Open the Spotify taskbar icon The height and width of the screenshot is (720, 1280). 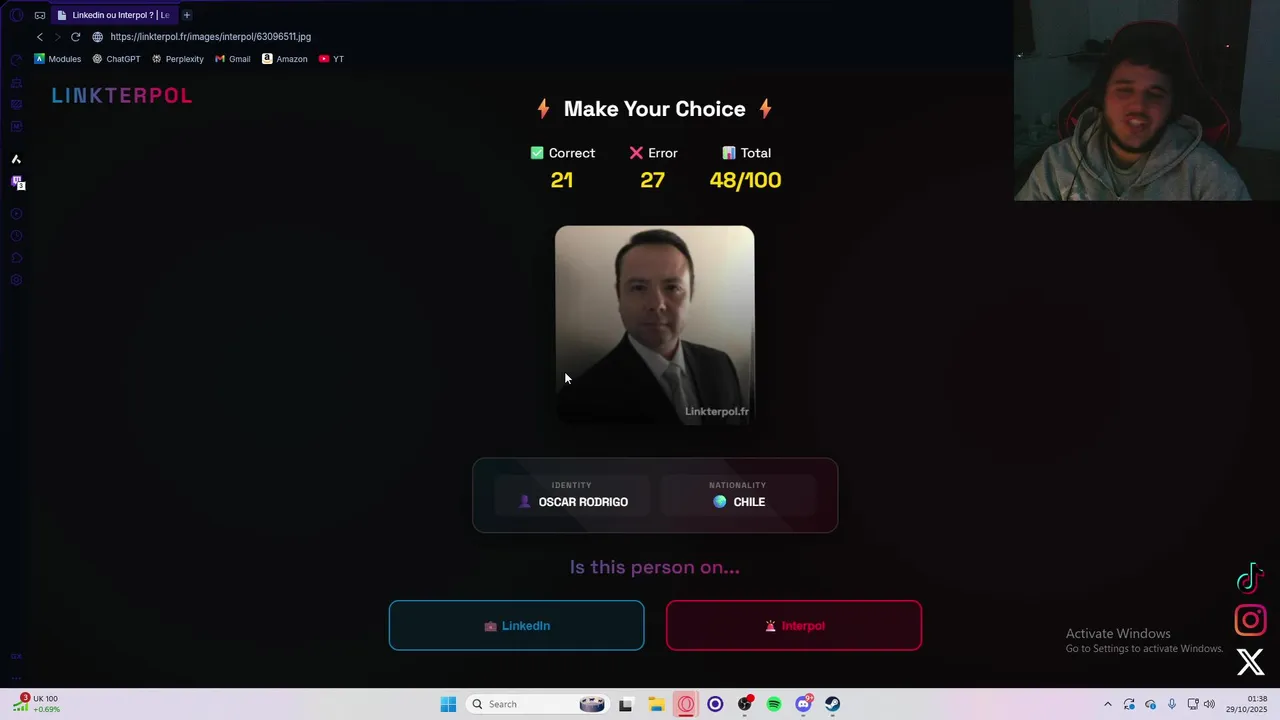coord(774,704)
